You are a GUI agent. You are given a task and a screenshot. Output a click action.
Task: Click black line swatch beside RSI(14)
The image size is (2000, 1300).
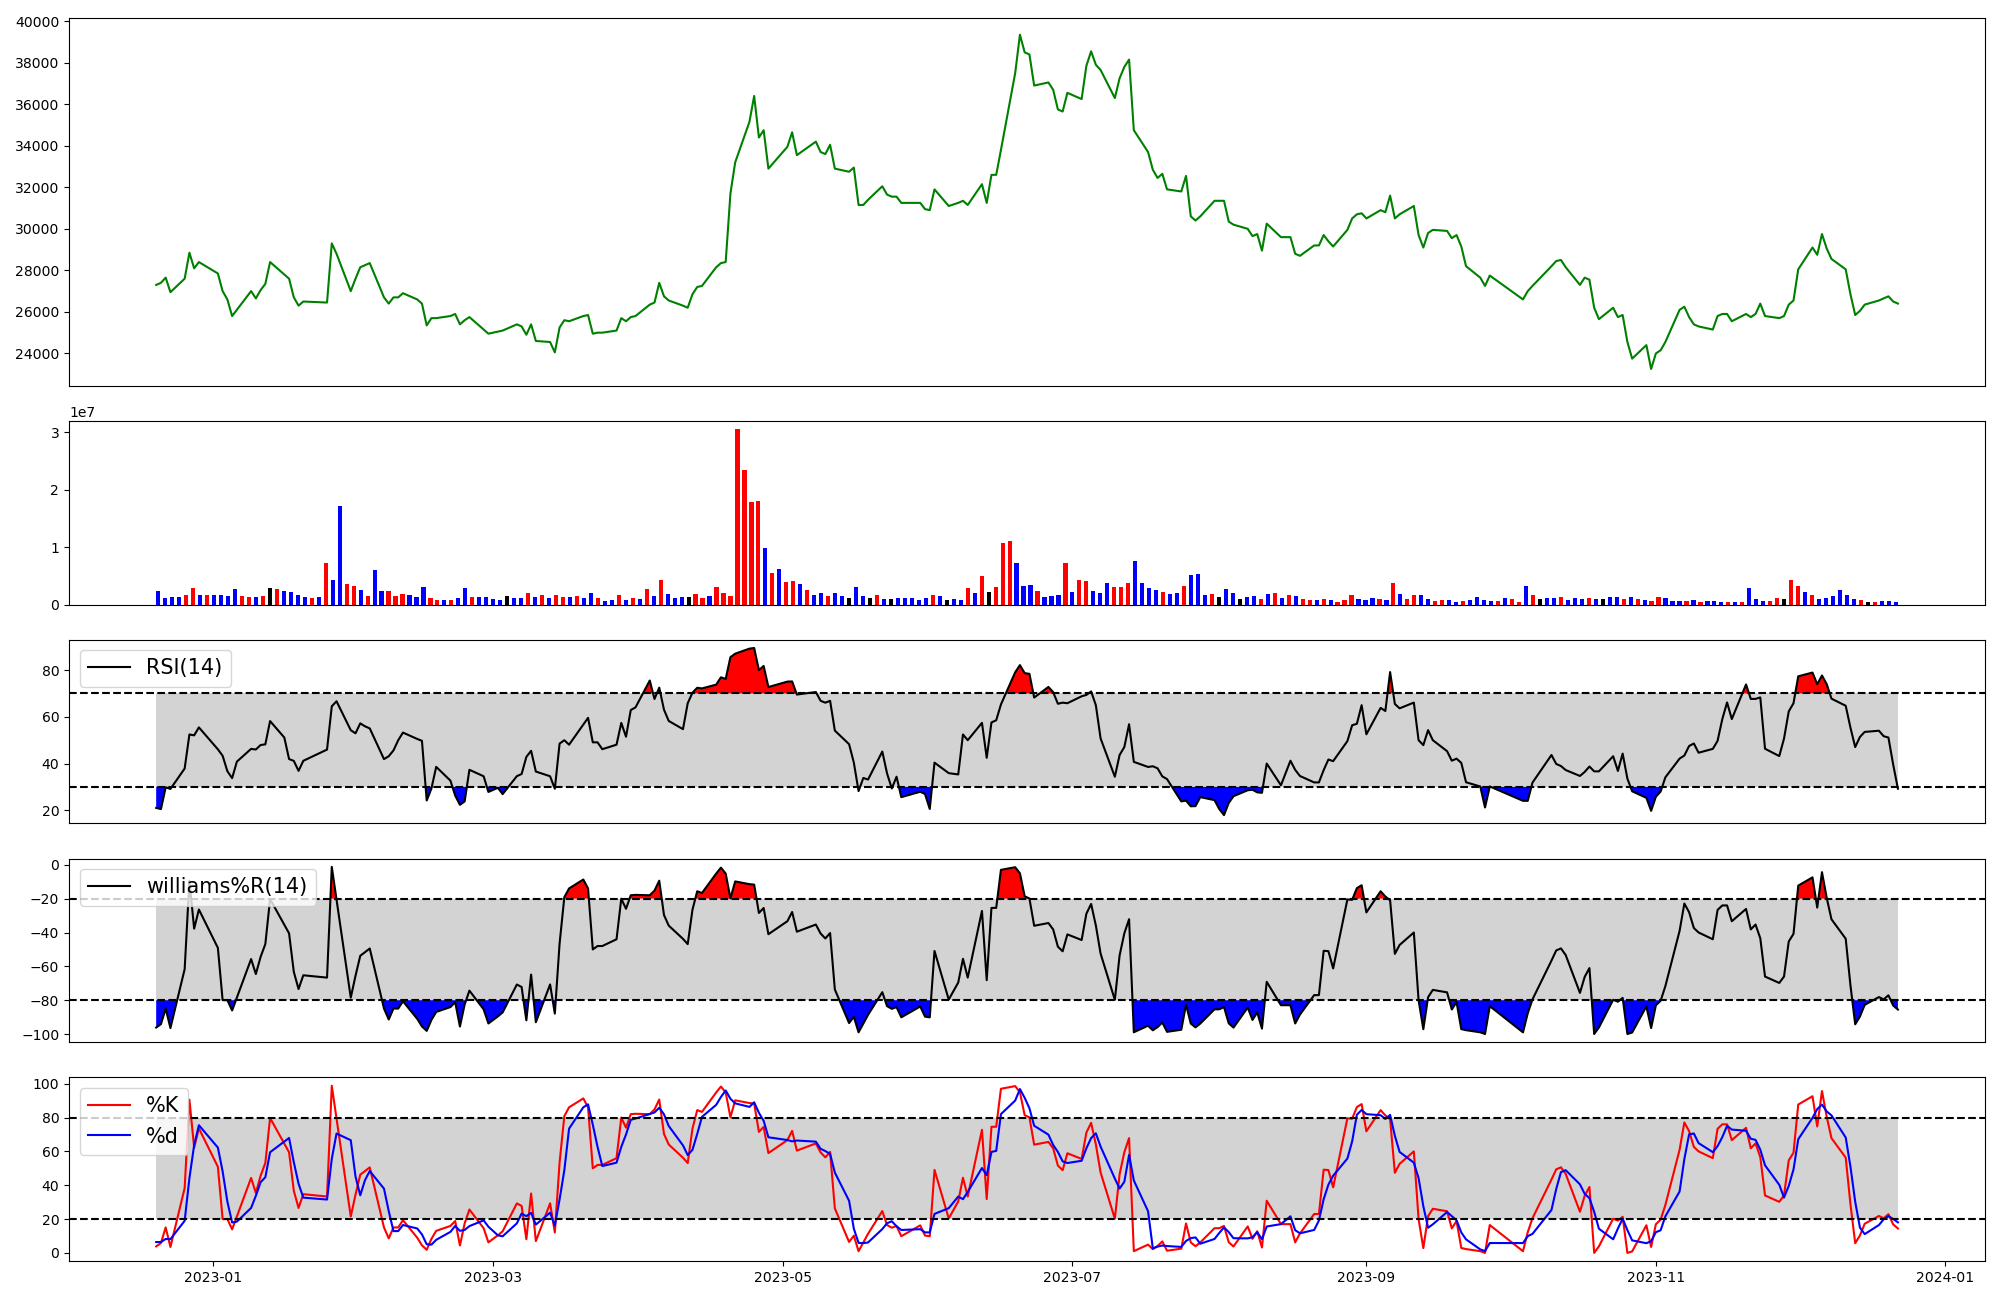[x=110, y=667]
